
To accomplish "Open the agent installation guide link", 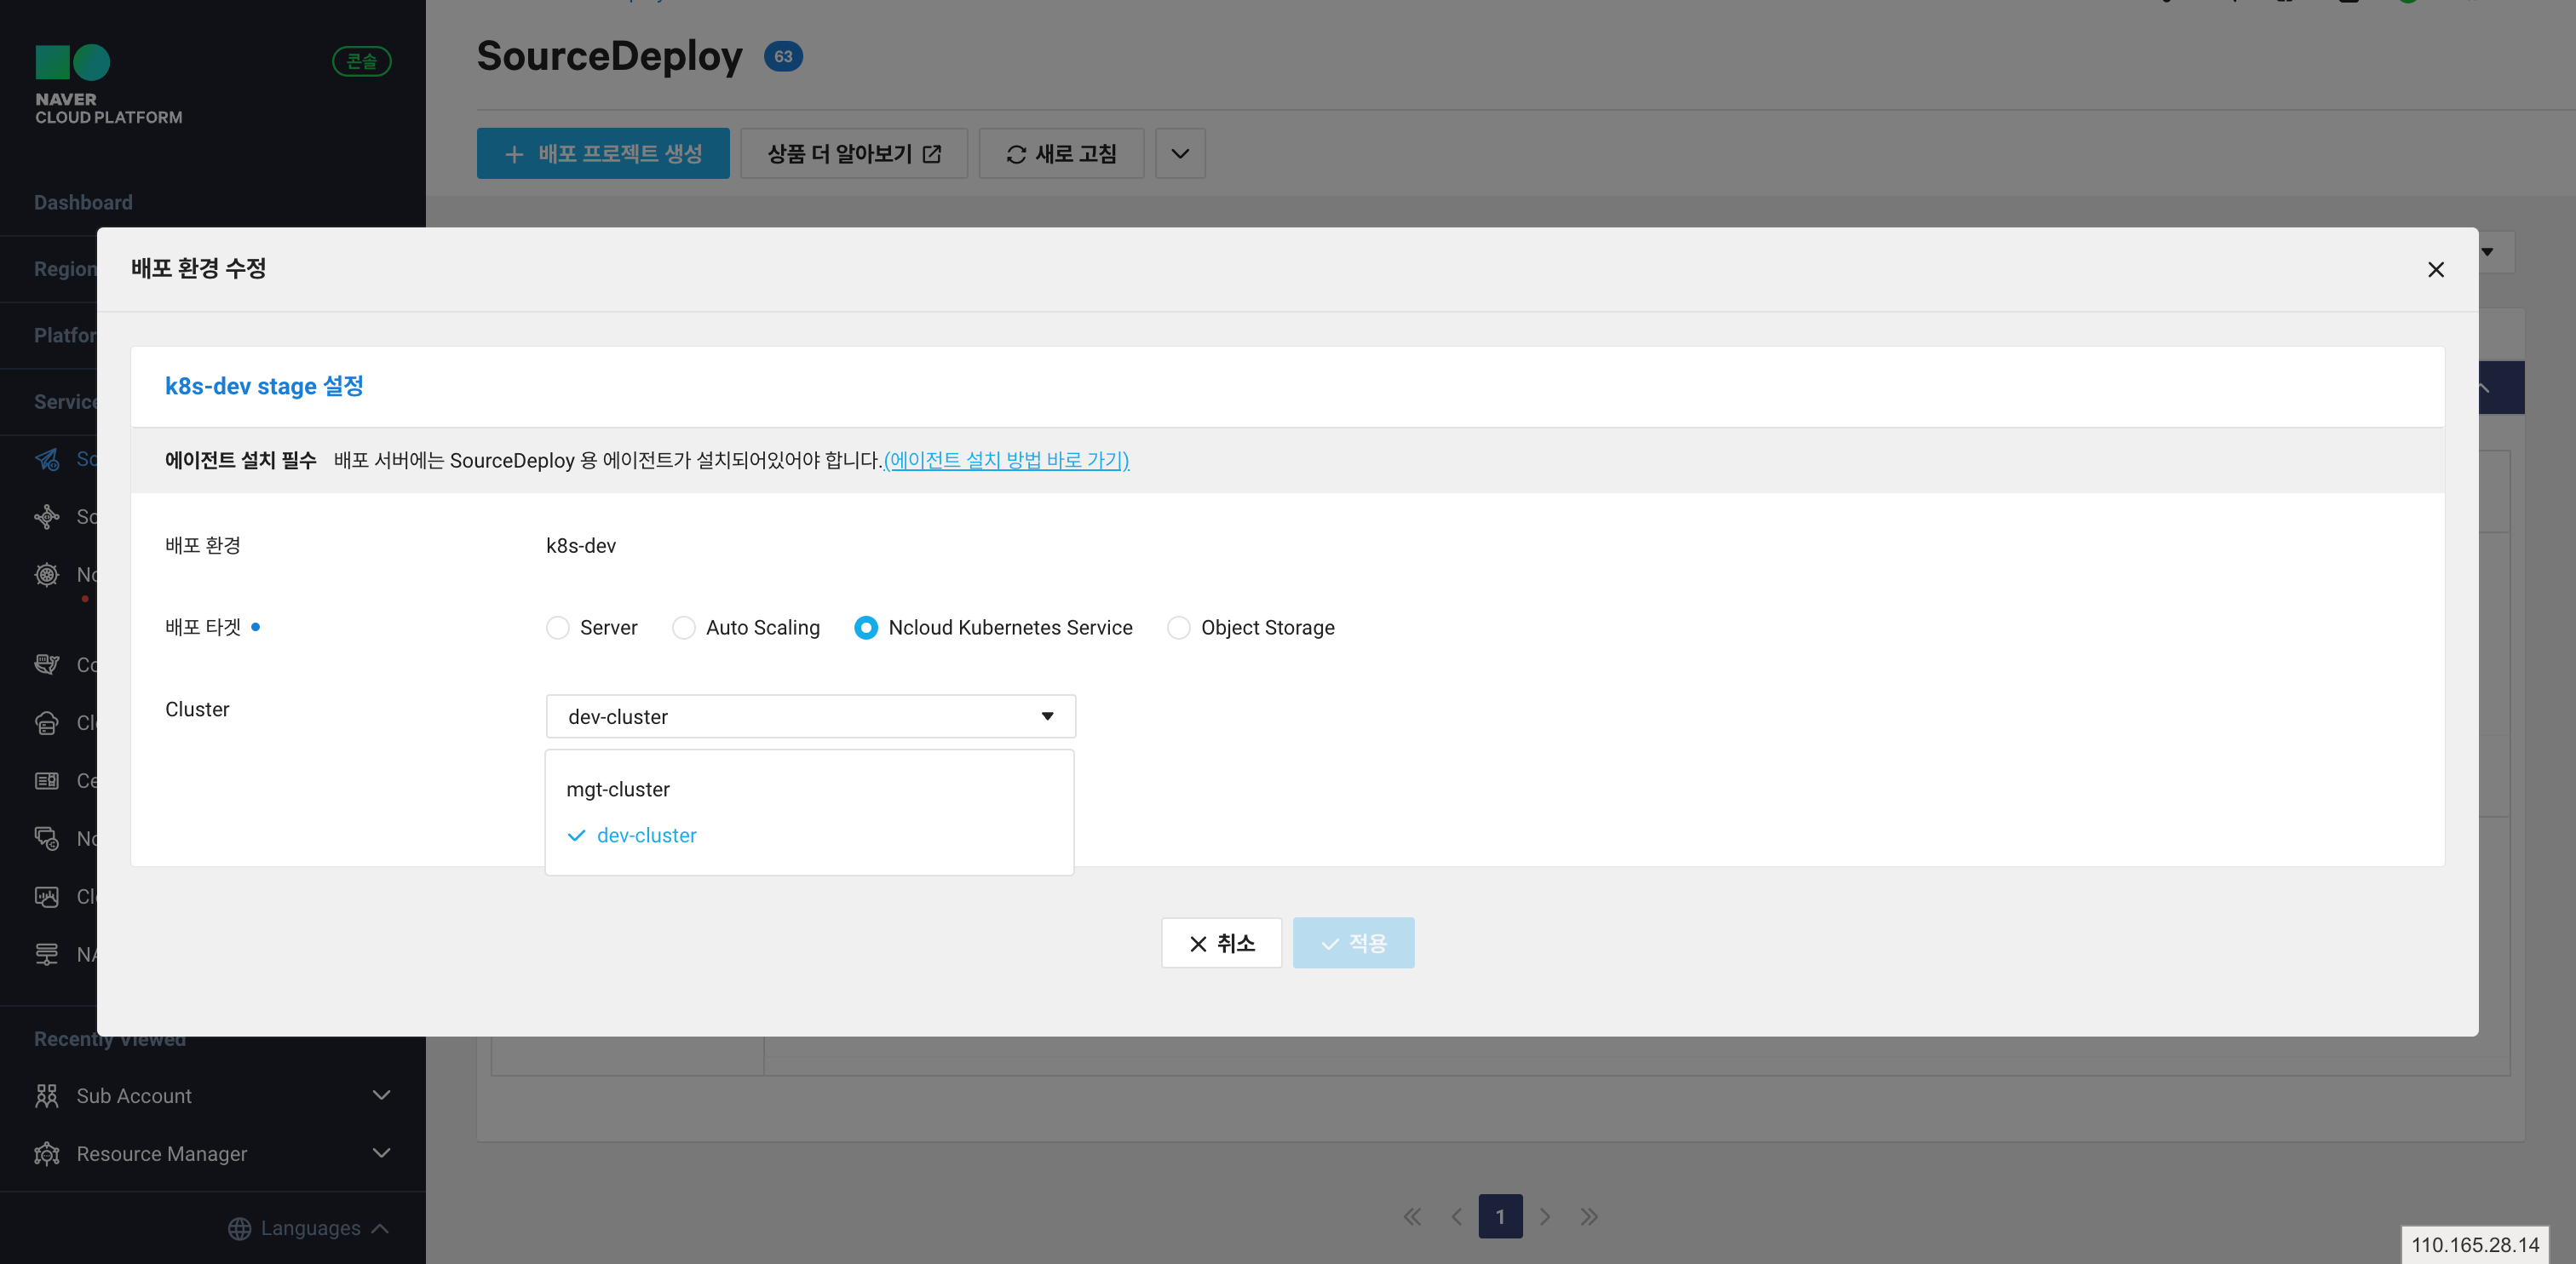I will pyautogui.click(x=1006, y=460).
